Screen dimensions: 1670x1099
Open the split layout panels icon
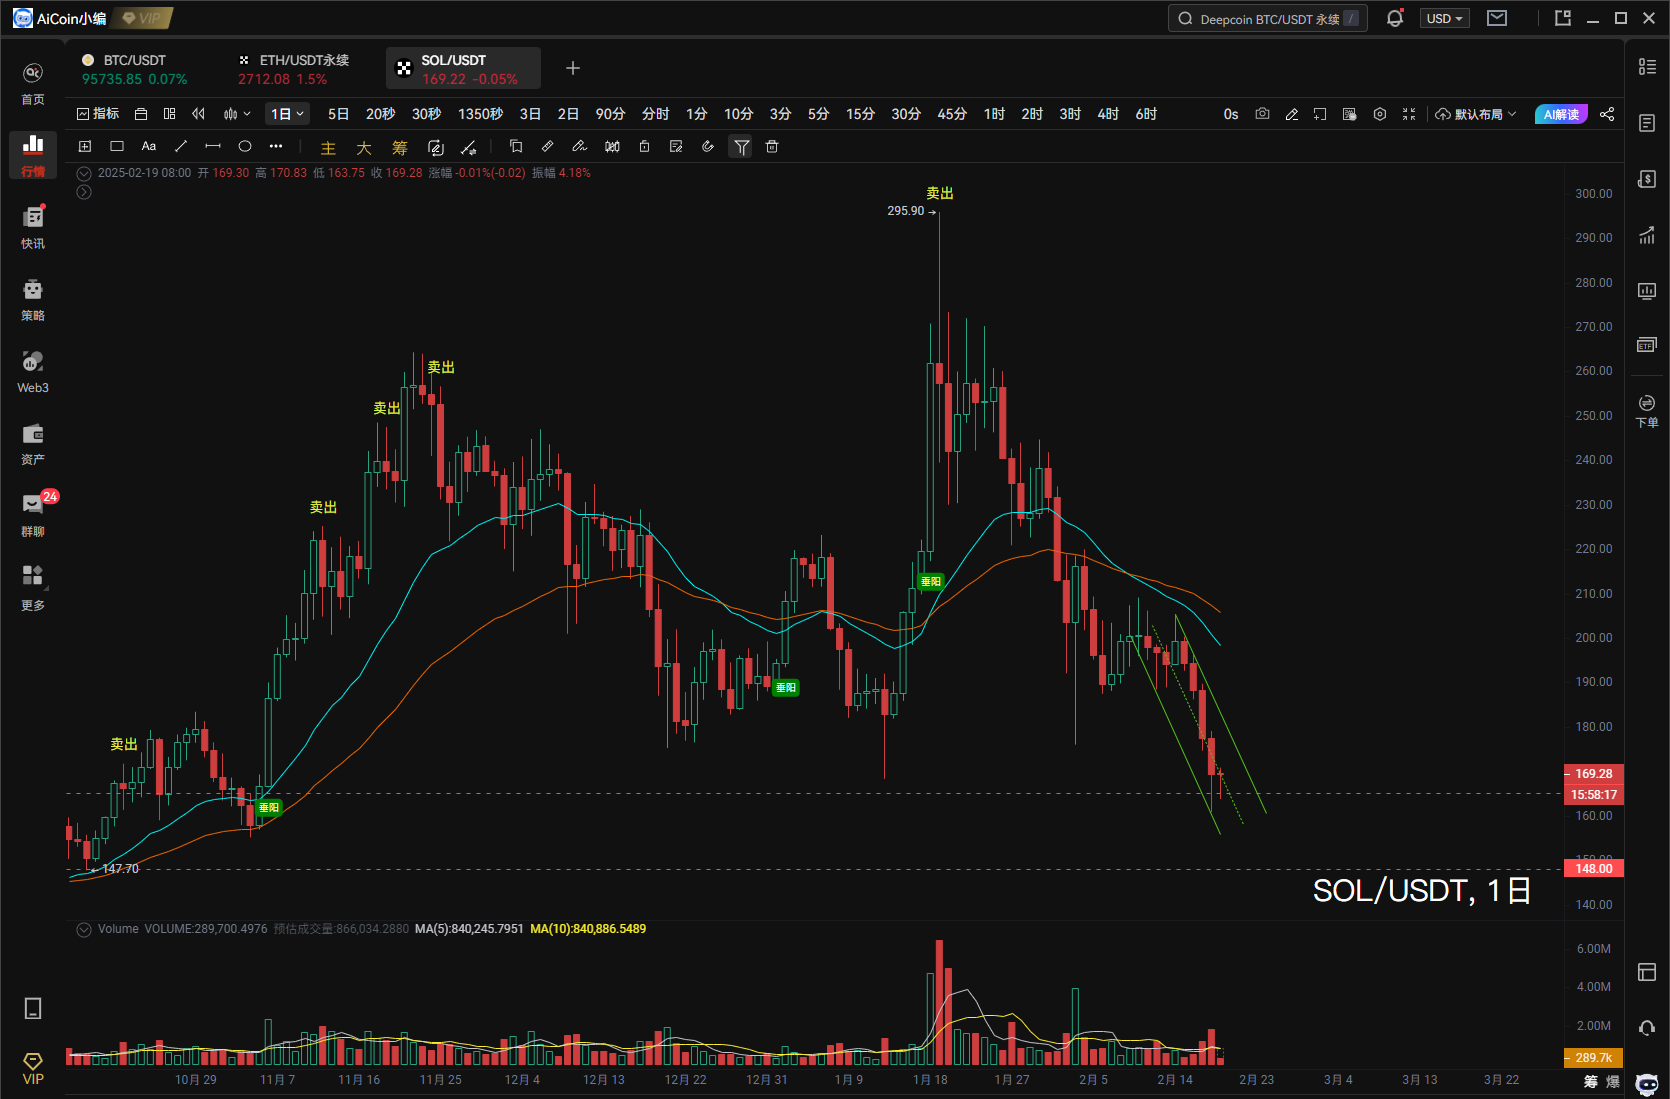tap(169, 114)
